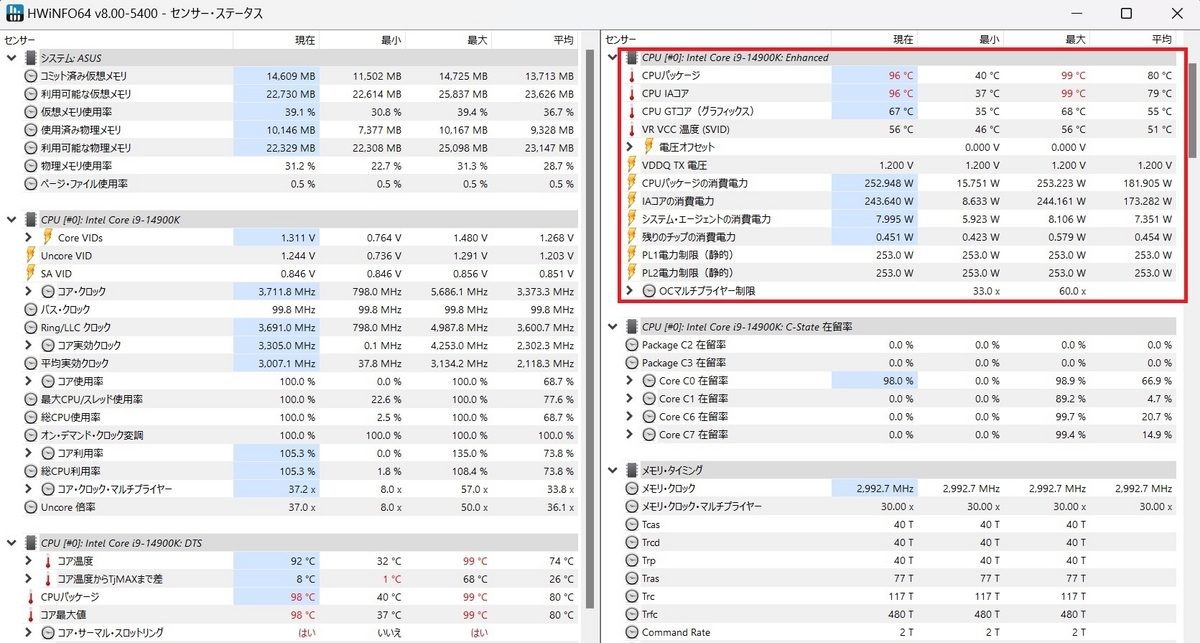Click the thermometer icon beside コア最大値

click(31, 615)
